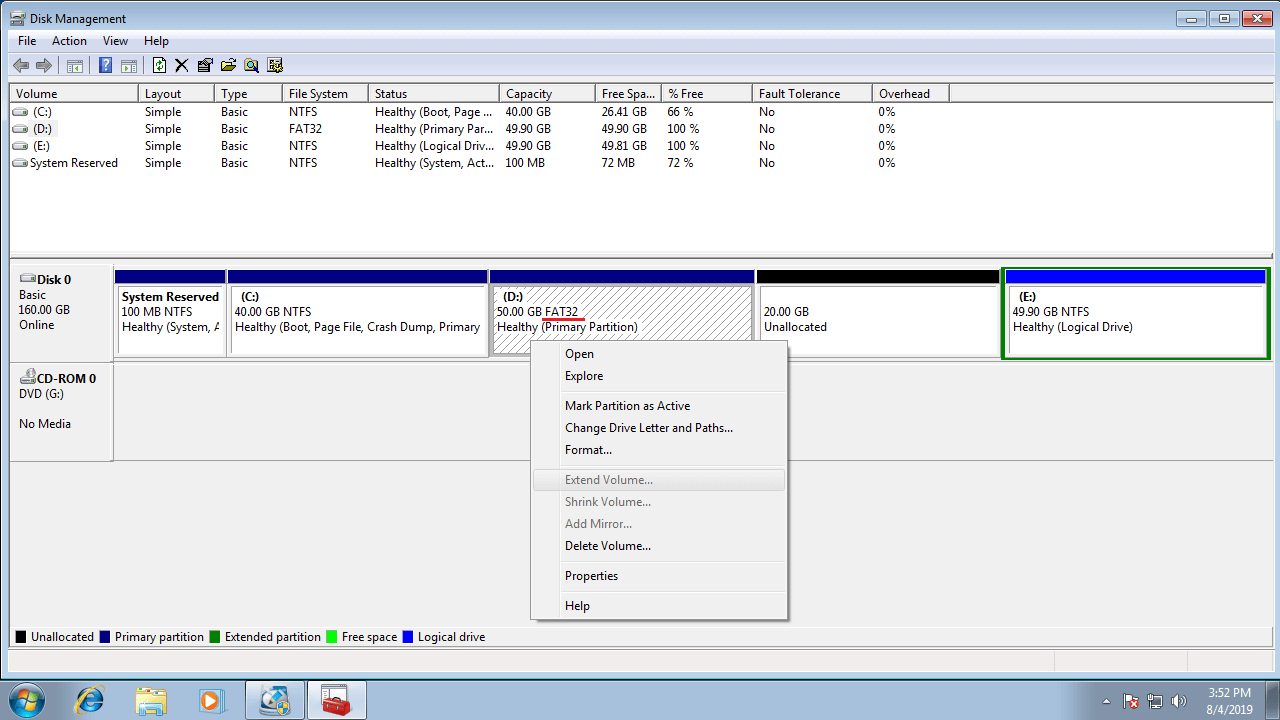Screen dimensions: 1280x720
Task: Click the blue Help question mark icon
Action: pyautogui.click(x=105, y=66)
